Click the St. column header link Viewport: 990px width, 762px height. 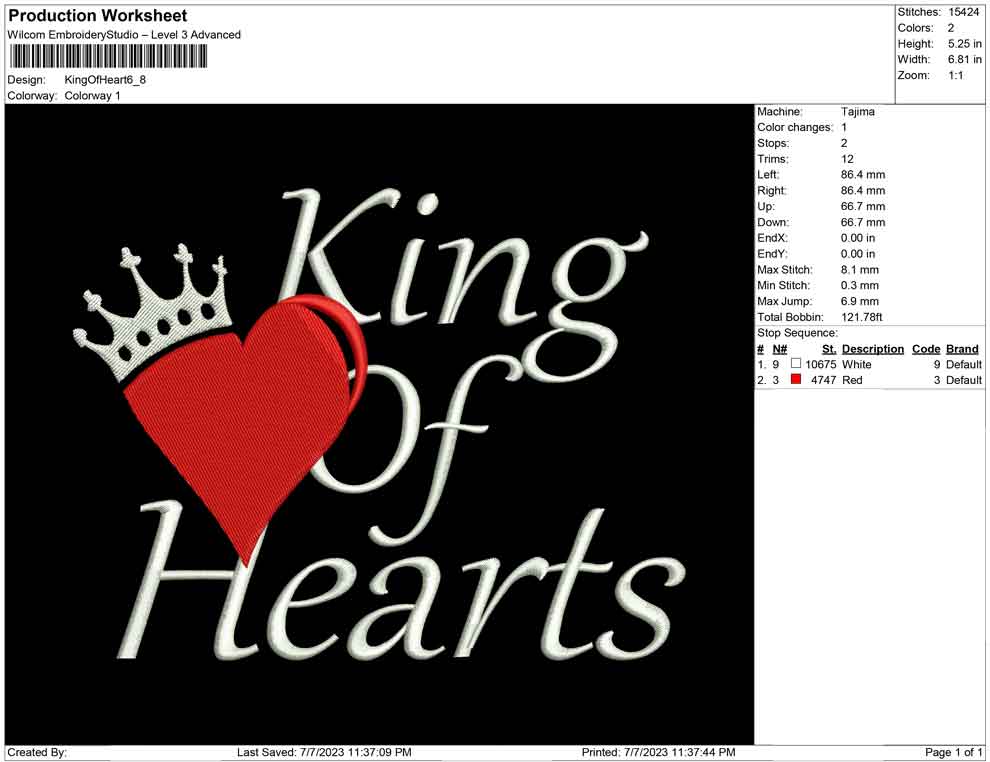[827, 348]
